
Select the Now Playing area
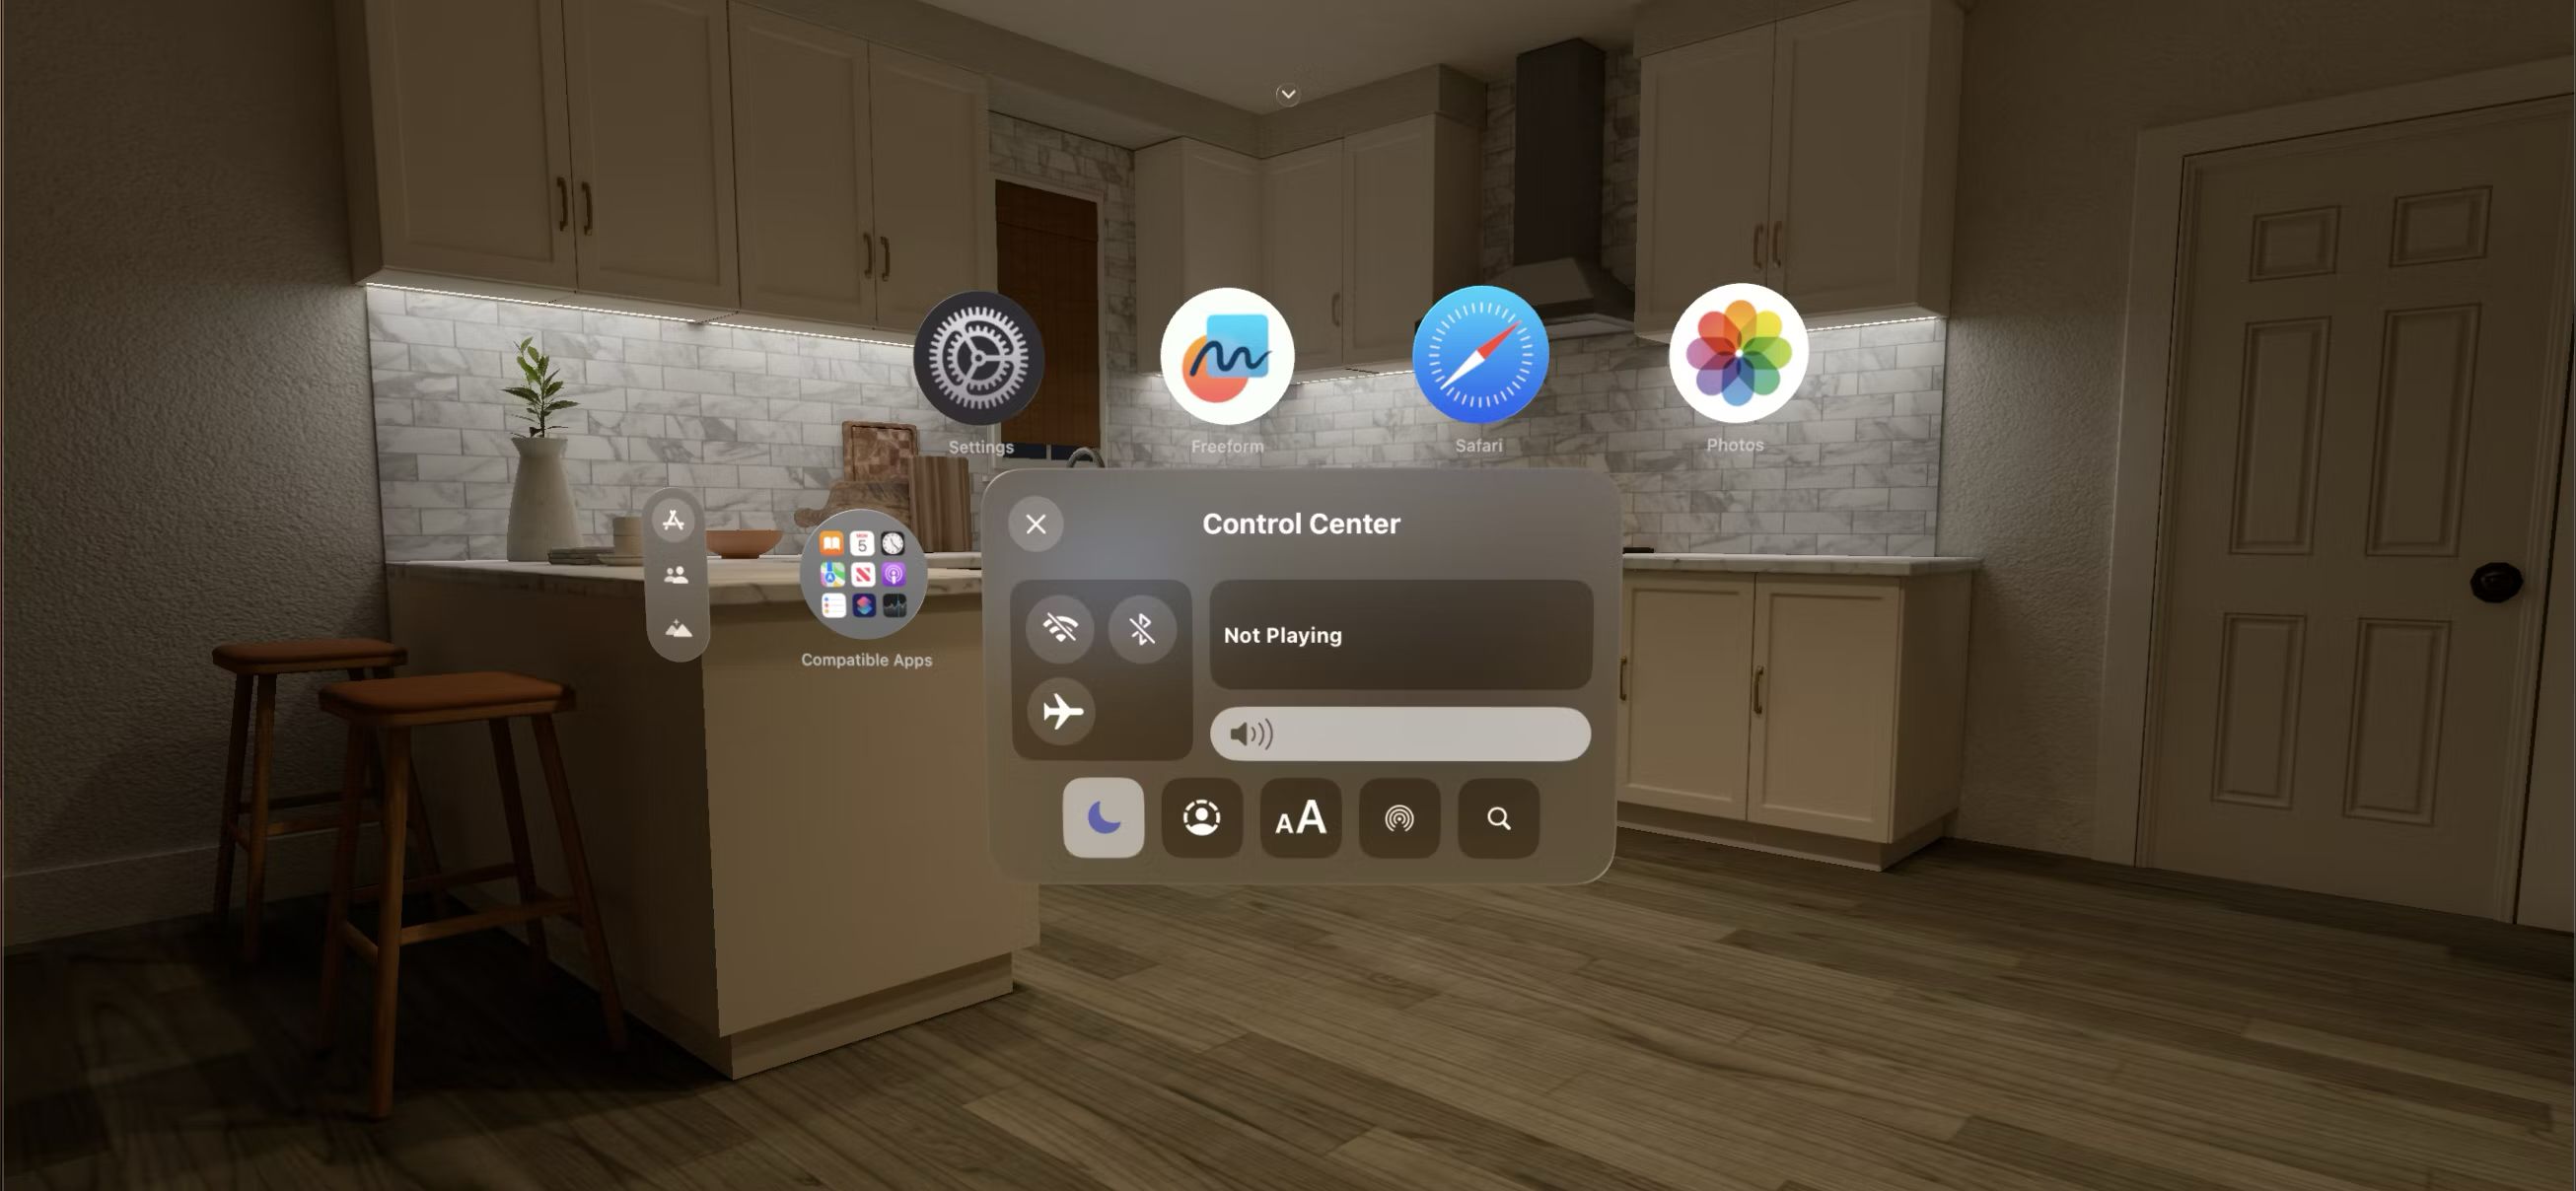click(1399, 634)
